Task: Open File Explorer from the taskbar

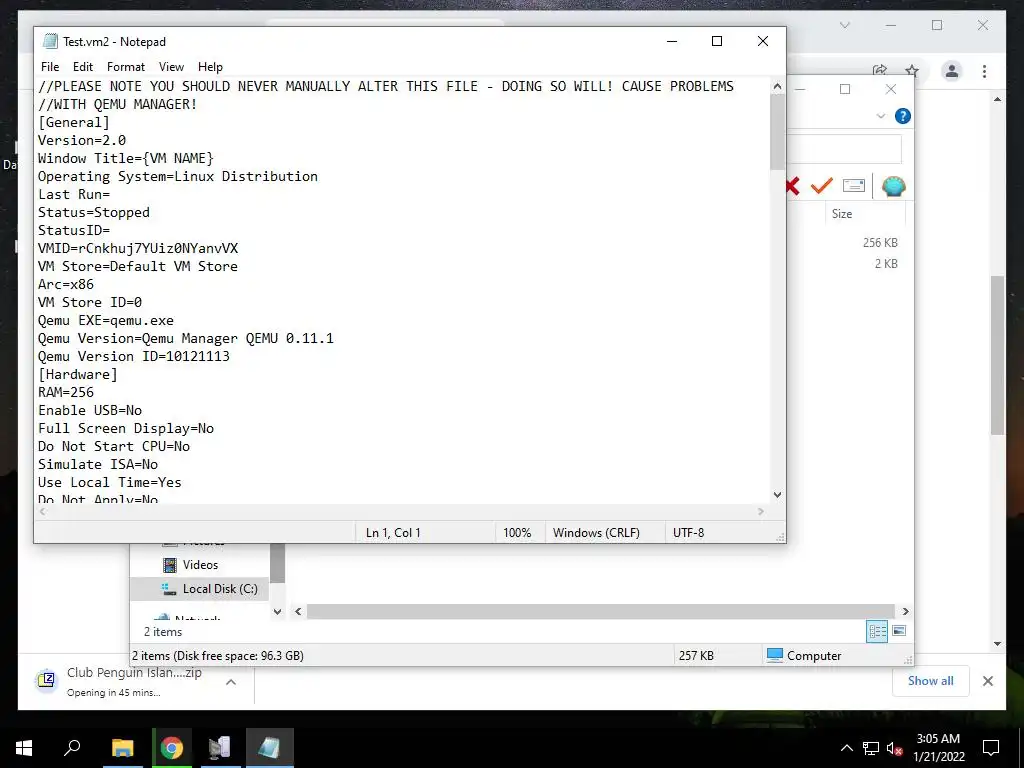Action: pos(122,748)
